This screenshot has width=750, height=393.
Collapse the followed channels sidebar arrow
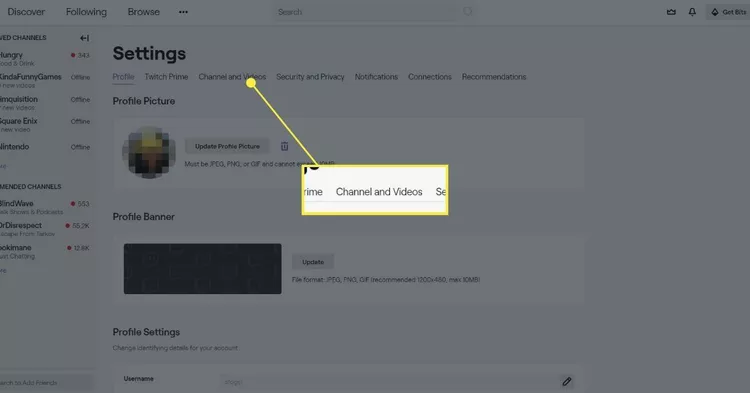tap(85, 38)
